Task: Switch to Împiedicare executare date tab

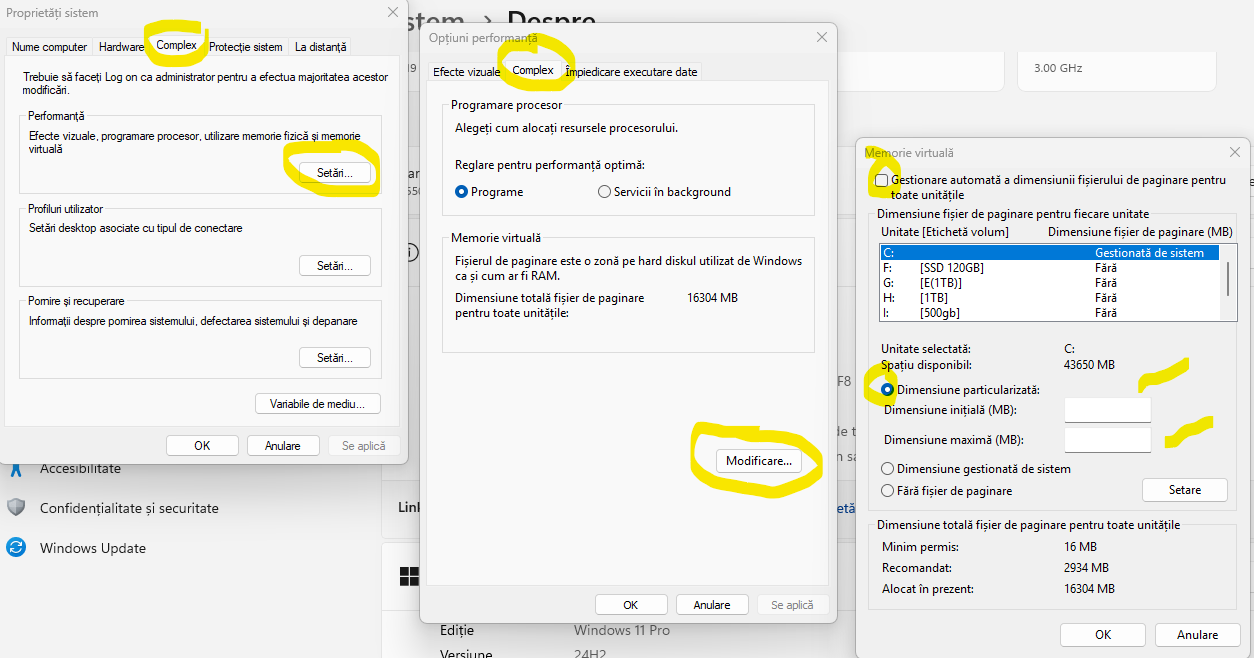Action: point(631,72)
